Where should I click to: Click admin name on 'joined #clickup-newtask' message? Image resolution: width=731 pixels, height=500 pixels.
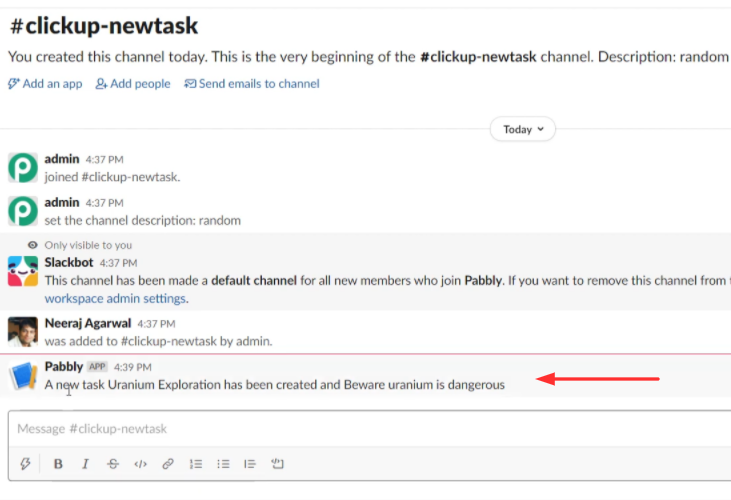62,159
